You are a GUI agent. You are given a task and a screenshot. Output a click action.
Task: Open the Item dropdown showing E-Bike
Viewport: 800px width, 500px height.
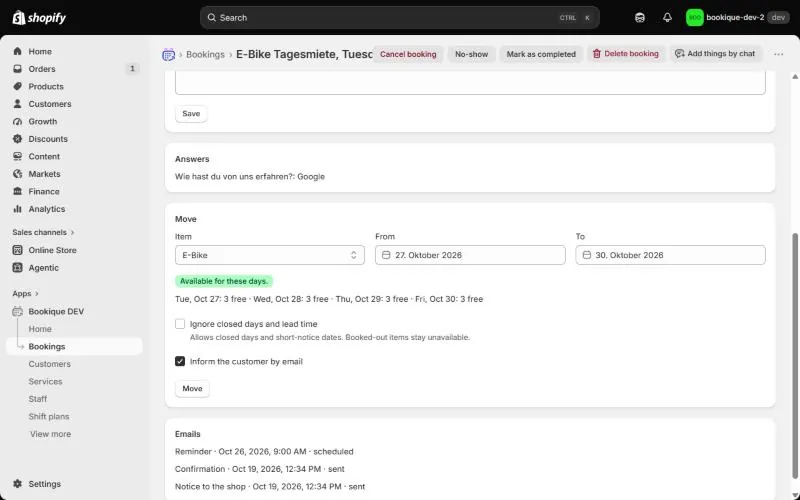click(269, 255)
